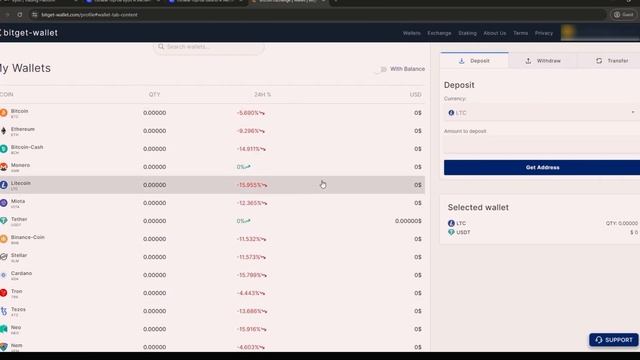
Task: Click the Miota coin icon
Action: pyautogui.click(x=3, y=203)
